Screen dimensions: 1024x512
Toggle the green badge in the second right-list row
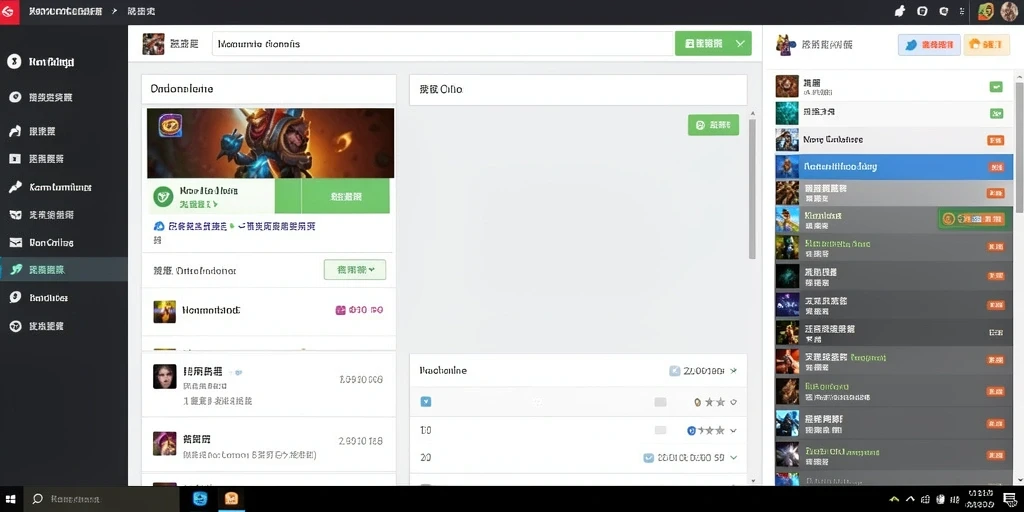point(996,114)
